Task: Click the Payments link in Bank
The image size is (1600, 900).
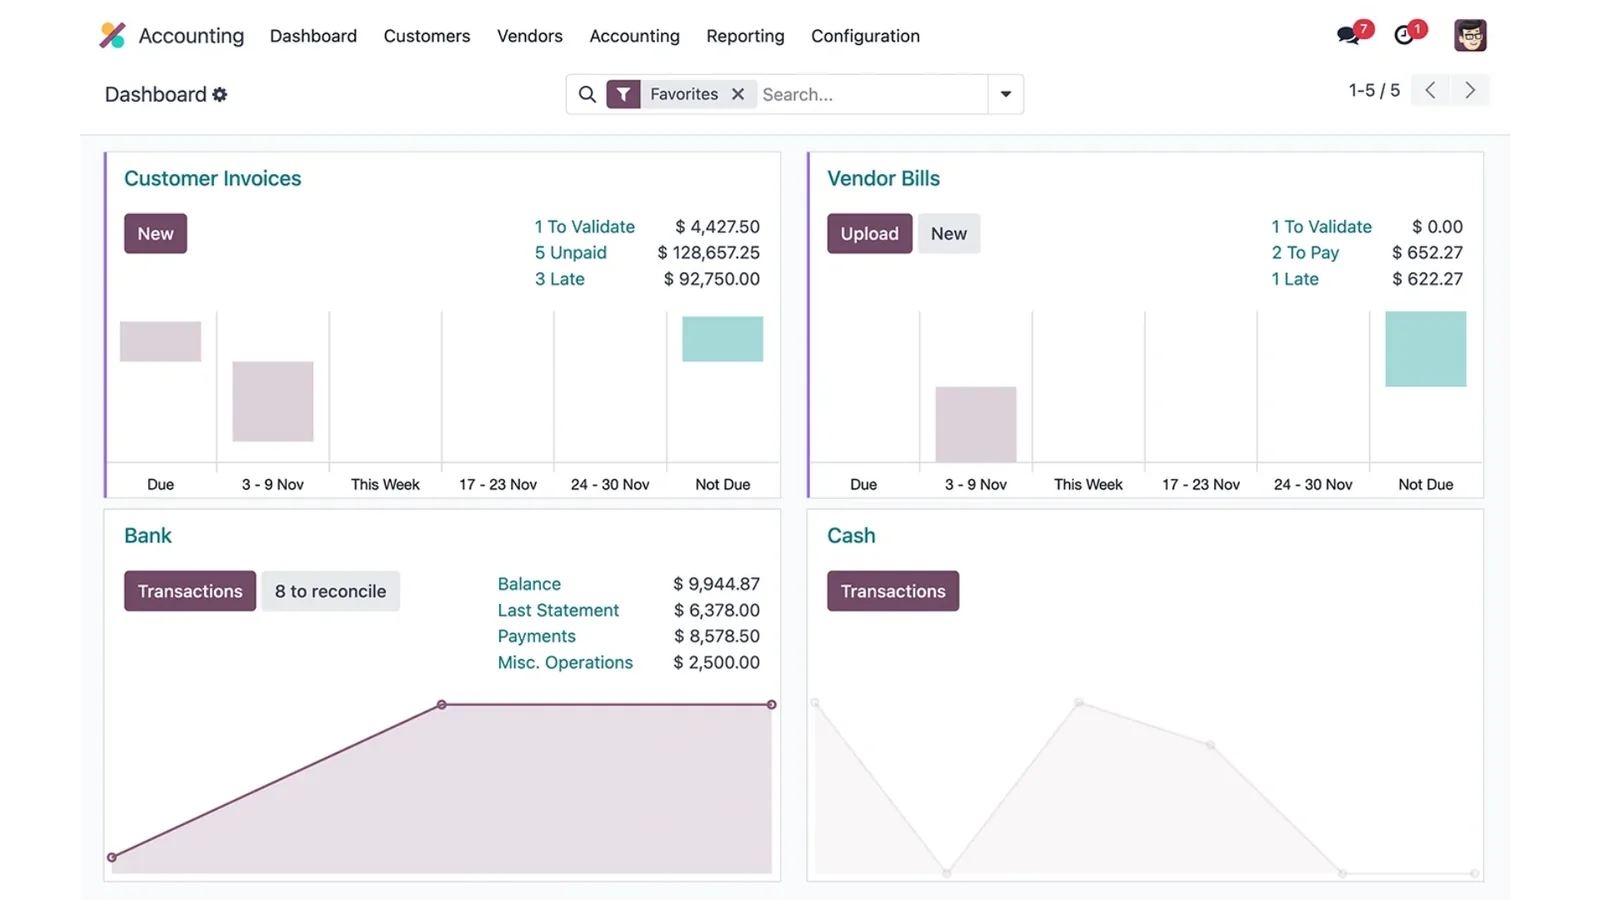Action: tap(536, 636)
